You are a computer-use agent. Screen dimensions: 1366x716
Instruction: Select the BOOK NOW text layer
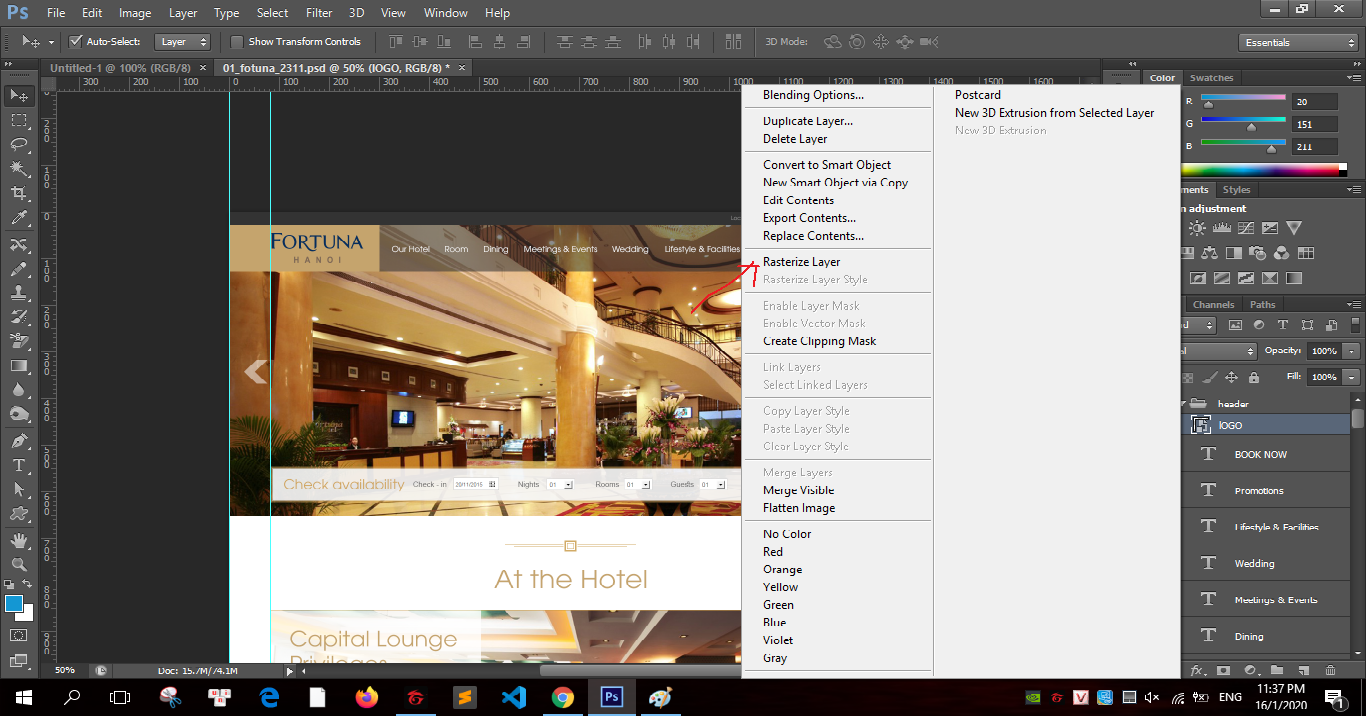[1260, 455]
